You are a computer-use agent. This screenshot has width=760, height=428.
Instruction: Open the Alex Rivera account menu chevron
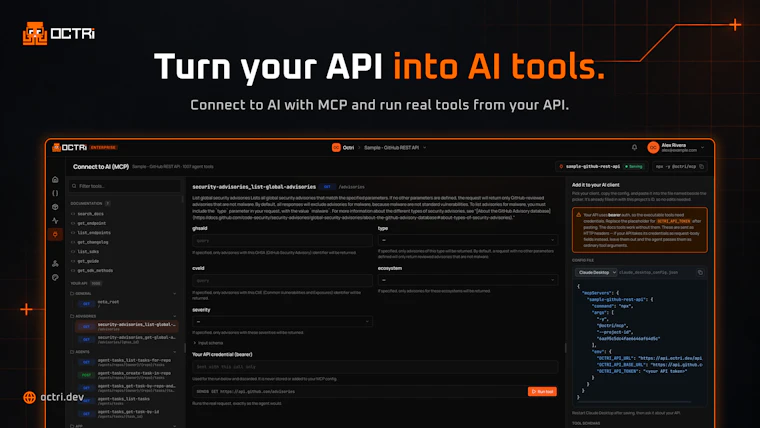(702, 147)
